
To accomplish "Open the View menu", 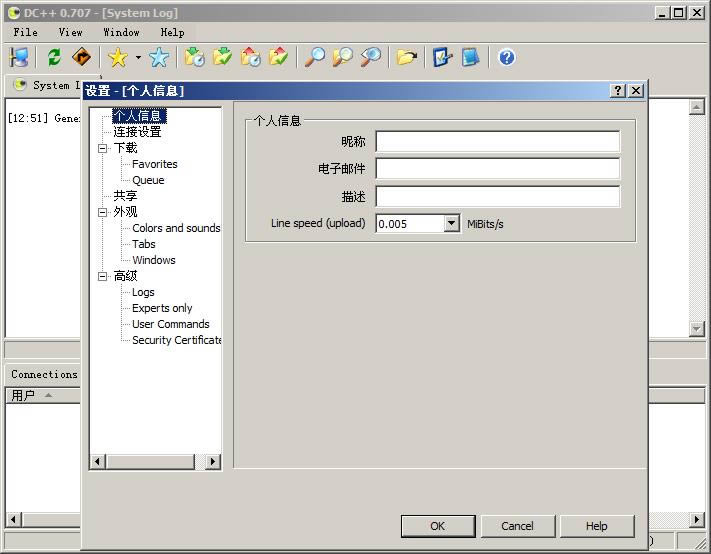I will (x=70, y=32).
